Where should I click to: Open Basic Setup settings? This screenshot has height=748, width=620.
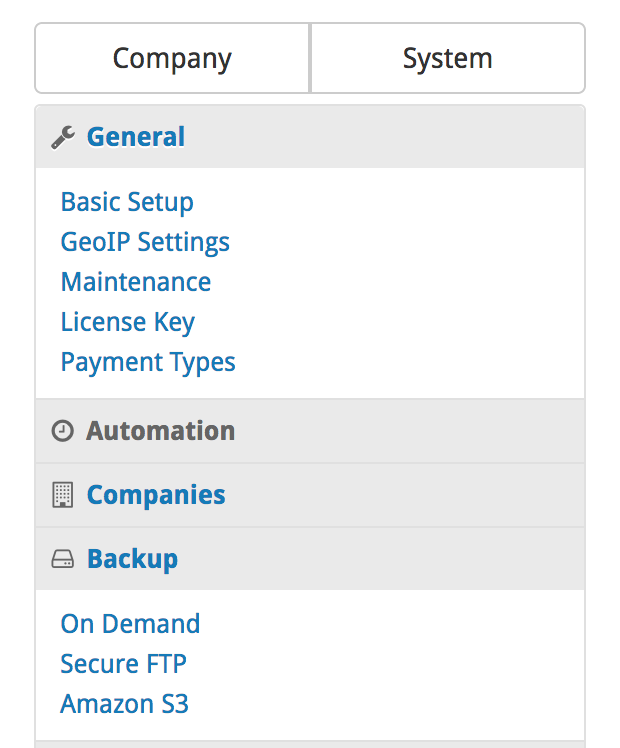[x=127, y=202]
